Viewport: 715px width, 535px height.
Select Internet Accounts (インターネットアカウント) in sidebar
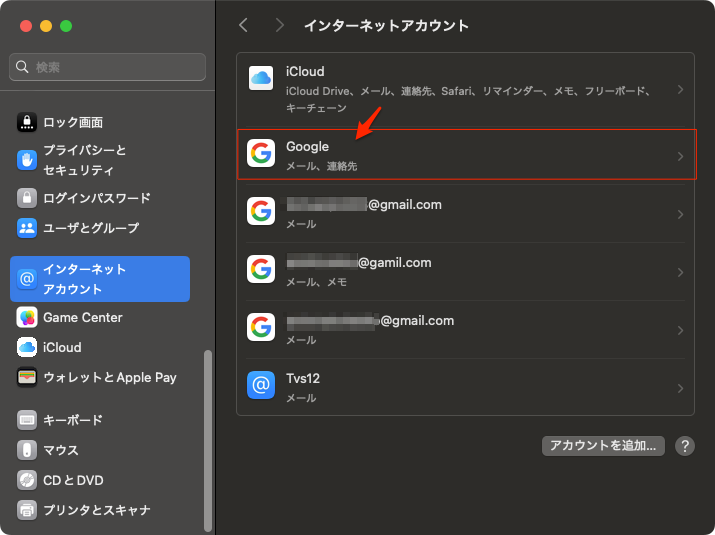click(100, 279)
